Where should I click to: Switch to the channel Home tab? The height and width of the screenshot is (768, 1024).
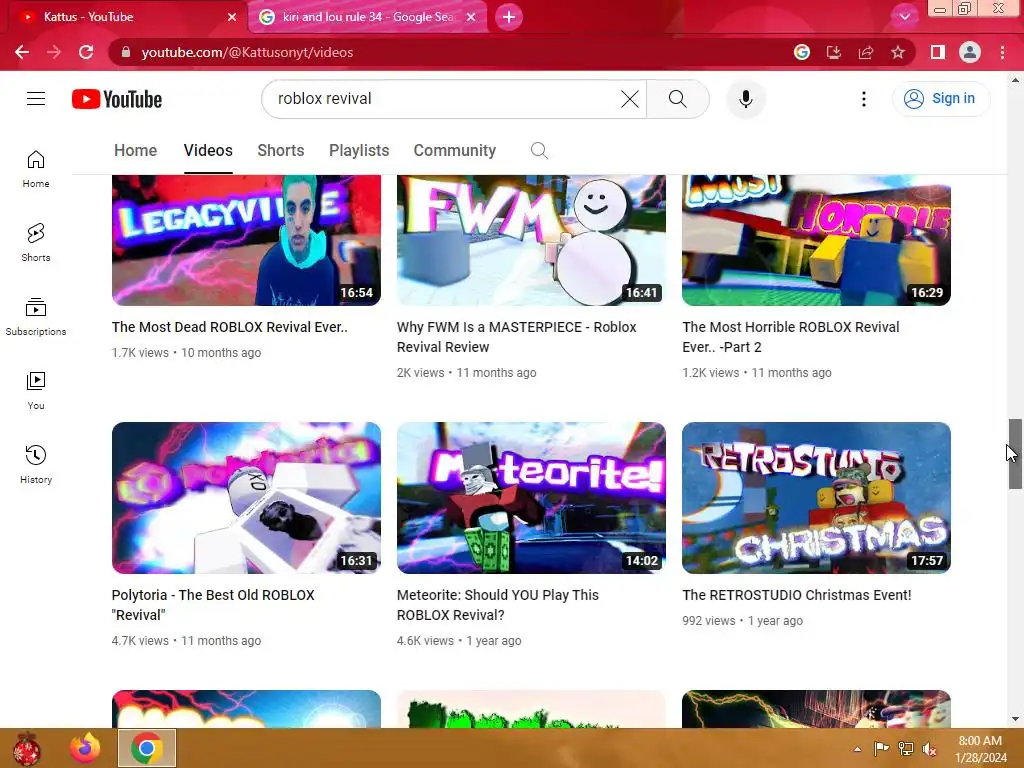pyautogui.click(x=136, y=150)
